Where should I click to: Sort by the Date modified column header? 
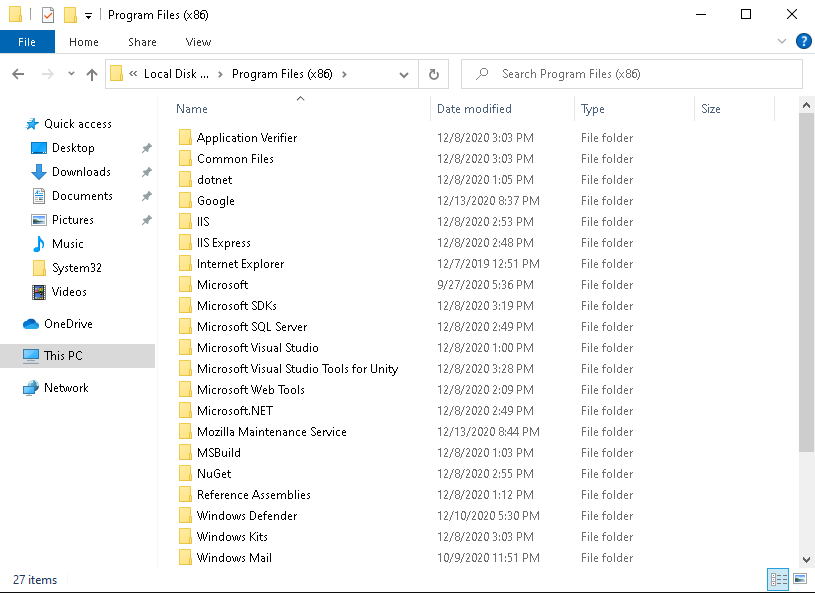pos(474,109)
